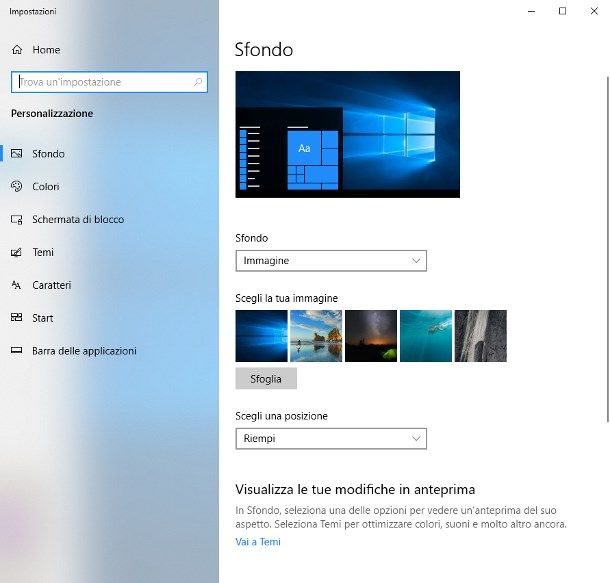Click the Schermata di blocco icon
Viewport: 610px width, 583px height.
(16, 219)
